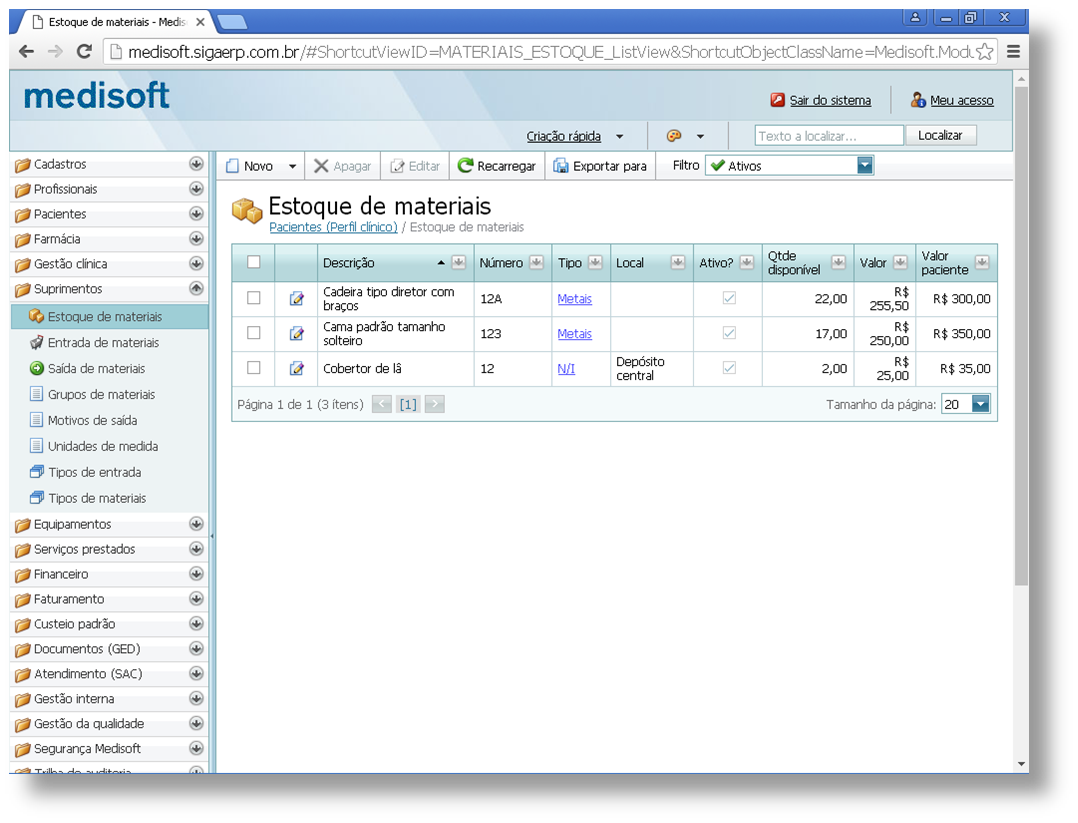Click the Meu acesso user icon

click(918, 100)
